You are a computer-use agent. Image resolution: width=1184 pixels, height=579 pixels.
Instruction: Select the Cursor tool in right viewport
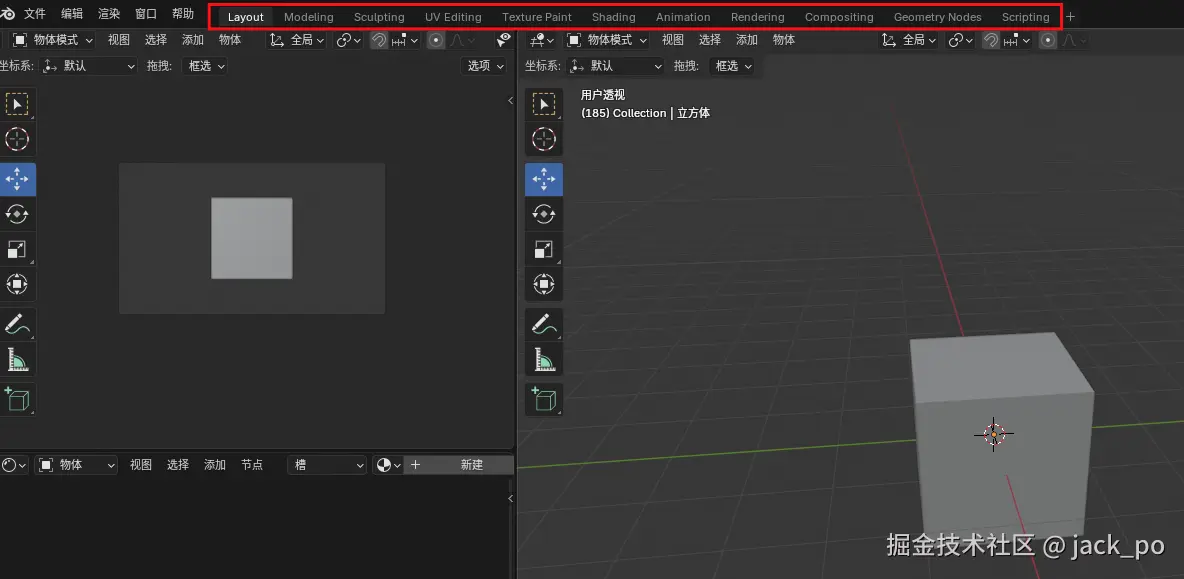pos(544,140)
